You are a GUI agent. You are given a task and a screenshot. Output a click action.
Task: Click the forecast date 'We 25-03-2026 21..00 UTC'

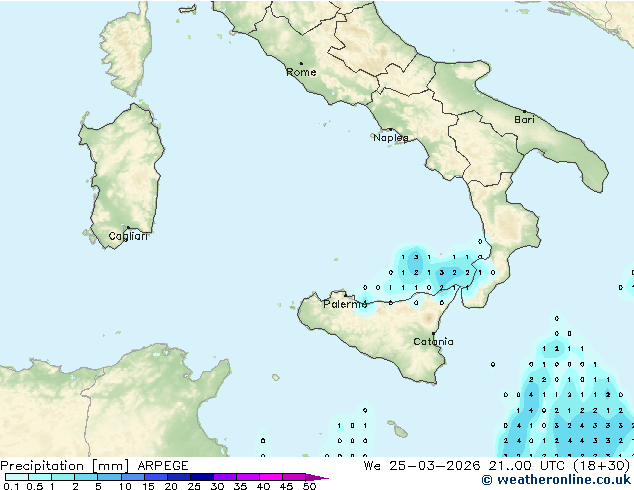tap(464, 466)
